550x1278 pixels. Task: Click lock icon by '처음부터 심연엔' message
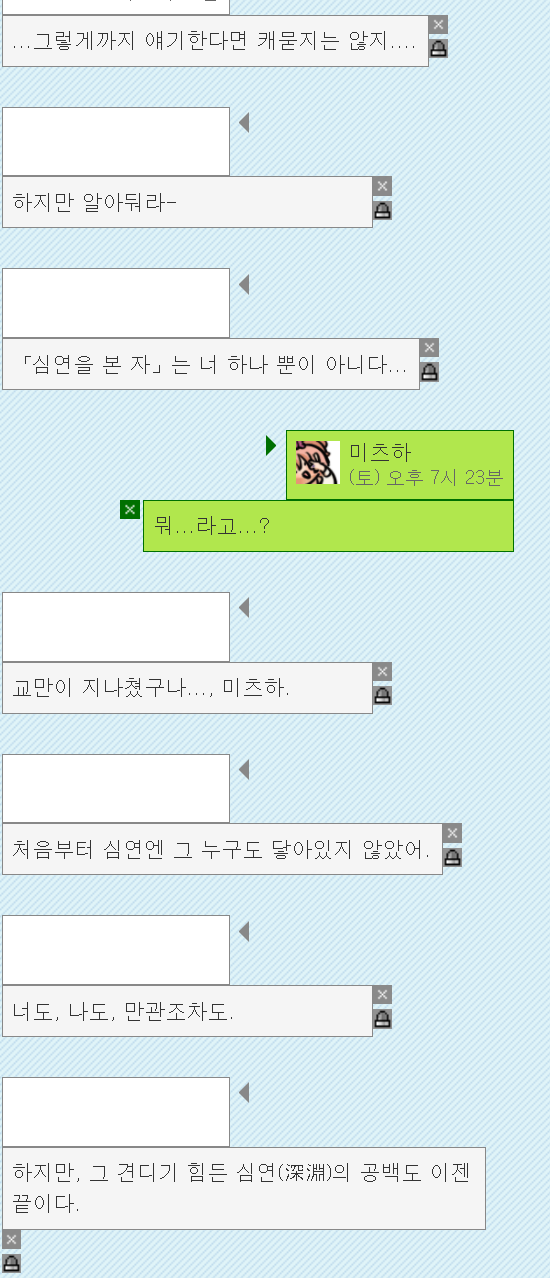[452, 857]
